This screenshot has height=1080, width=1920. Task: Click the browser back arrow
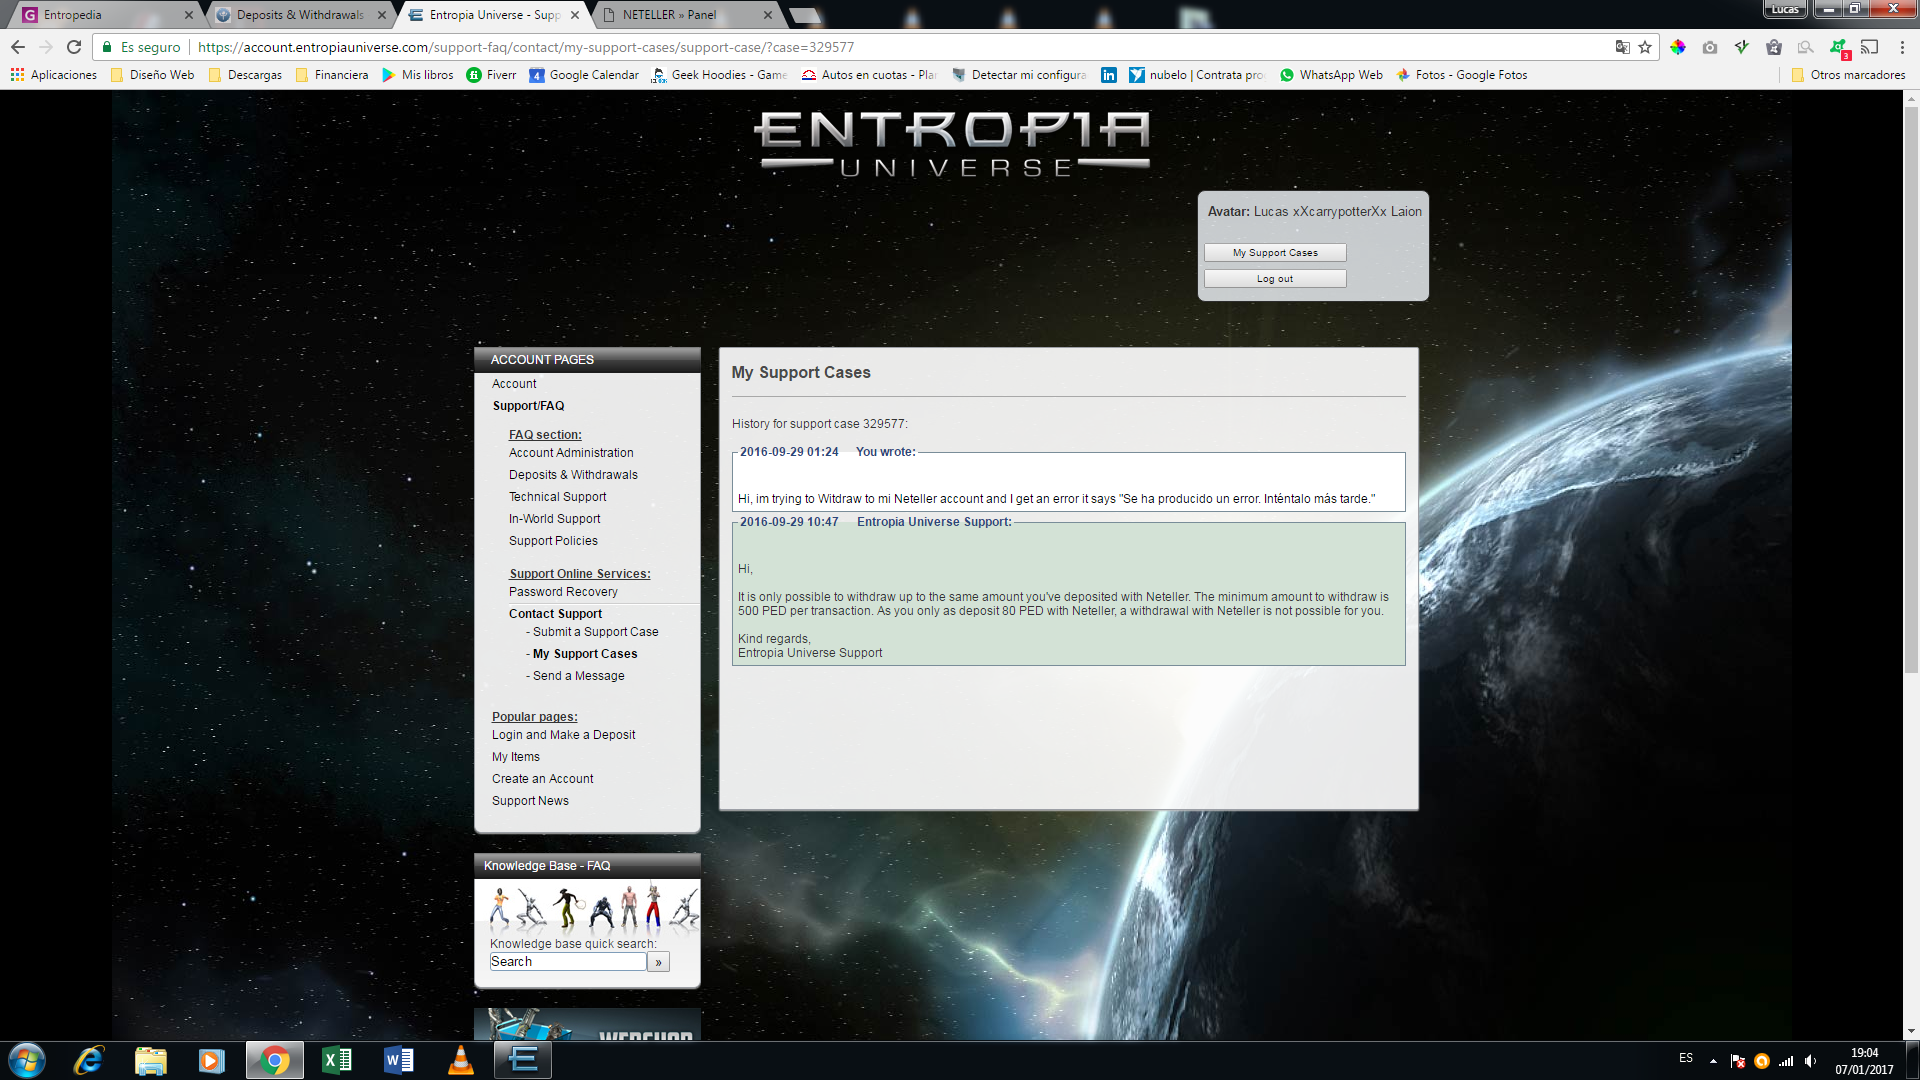tap(18, 47)
